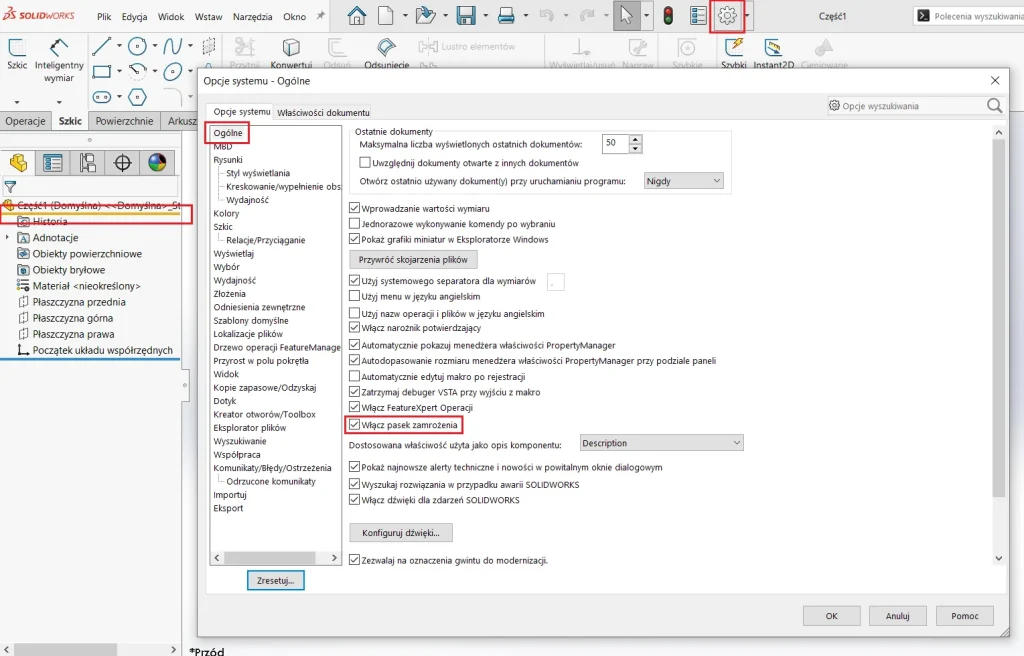Enable Automatycznie edytuj makro po rejestracji

[x=355, y=376]
